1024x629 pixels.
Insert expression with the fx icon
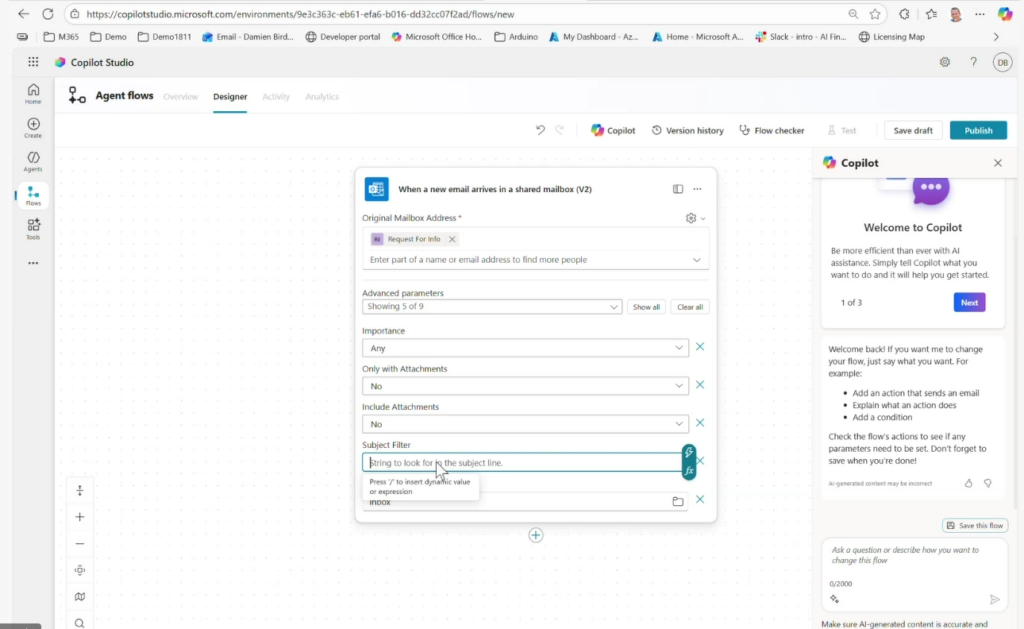[689, 470]
